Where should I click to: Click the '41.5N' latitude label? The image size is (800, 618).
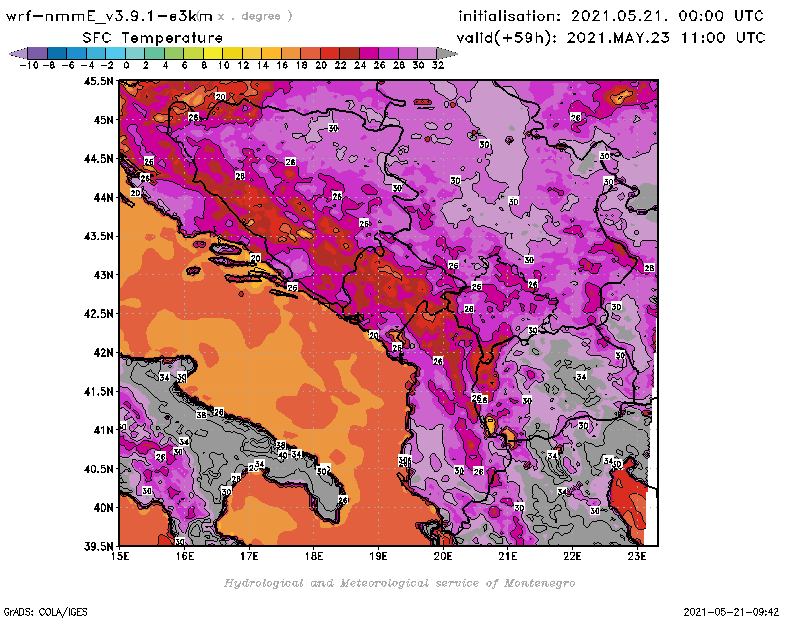click(98, 391)
